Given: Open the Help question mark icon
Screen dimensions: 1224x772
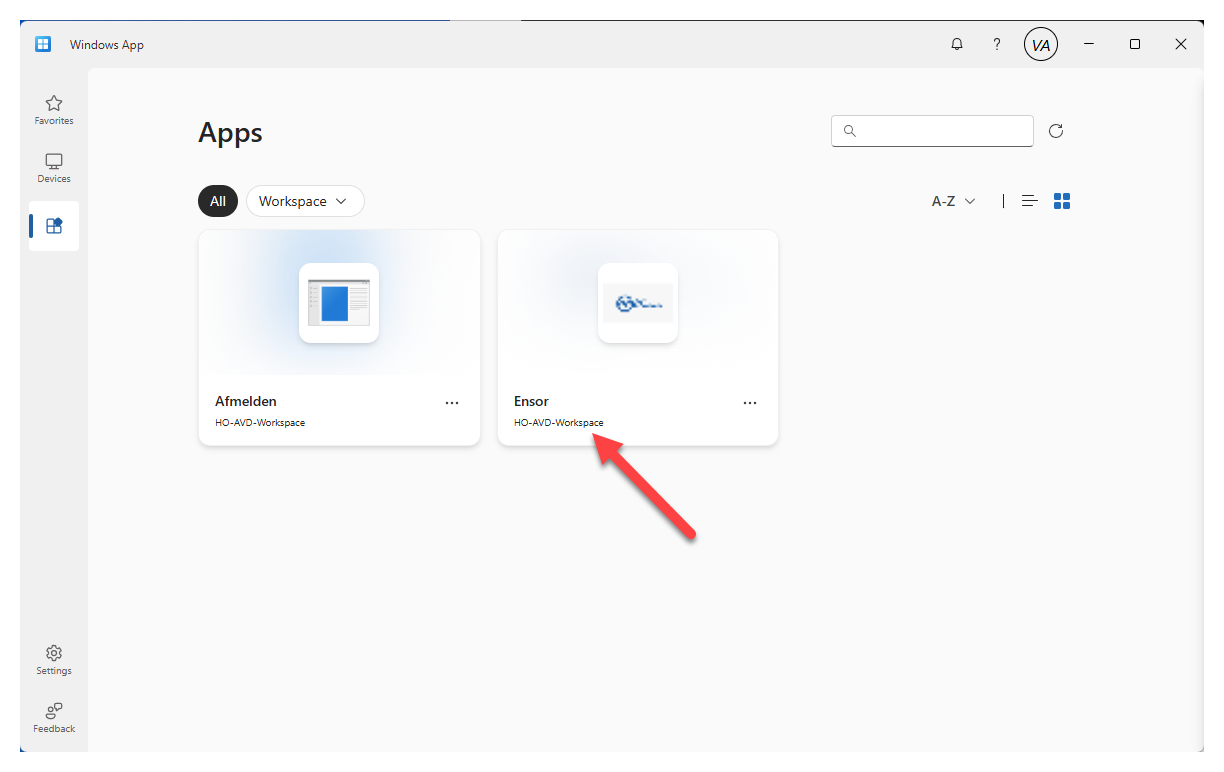Looking at the screenshot, I should (x=996, y=44).
